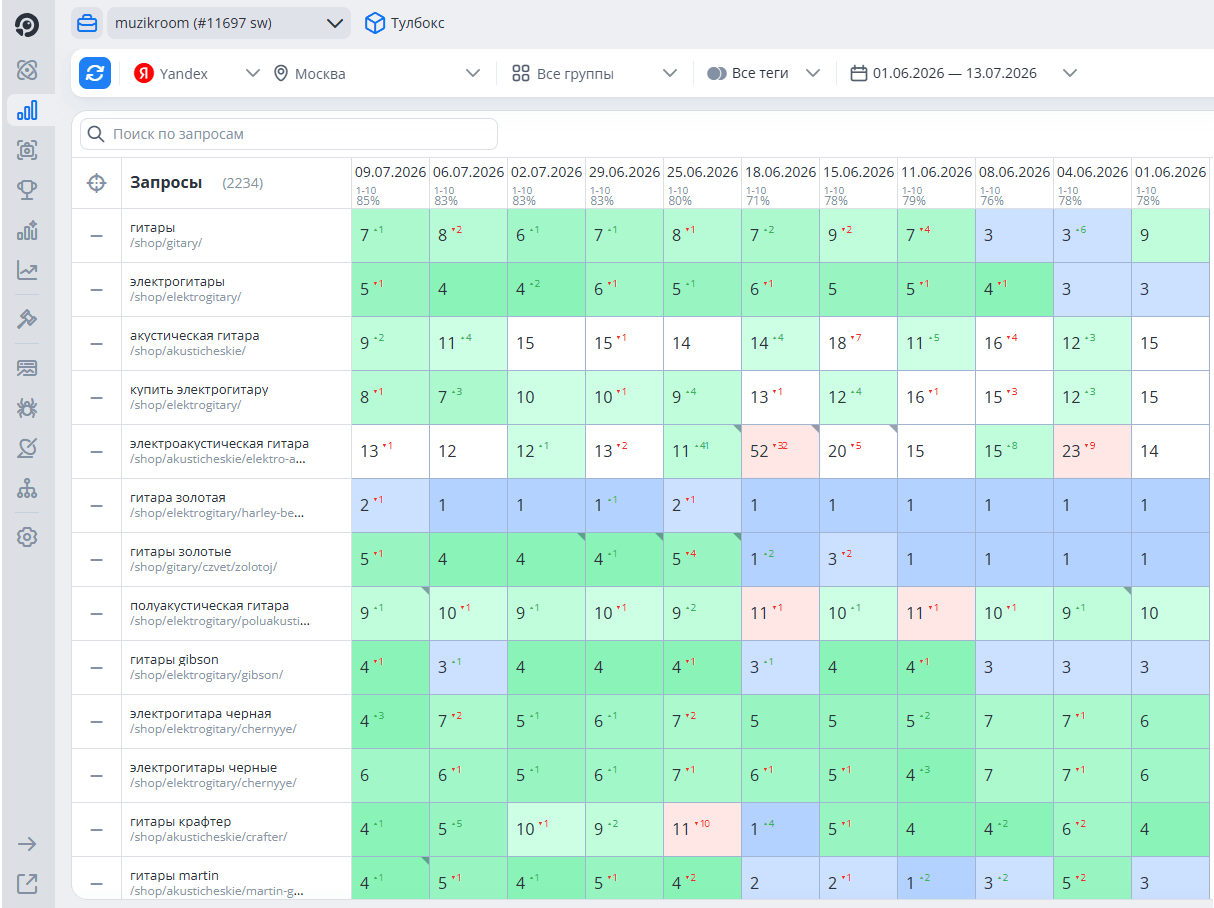The image size is (1214, 908).
Task: Toggle the minus marker for гитары row
Action: click(x=96, y=236)
